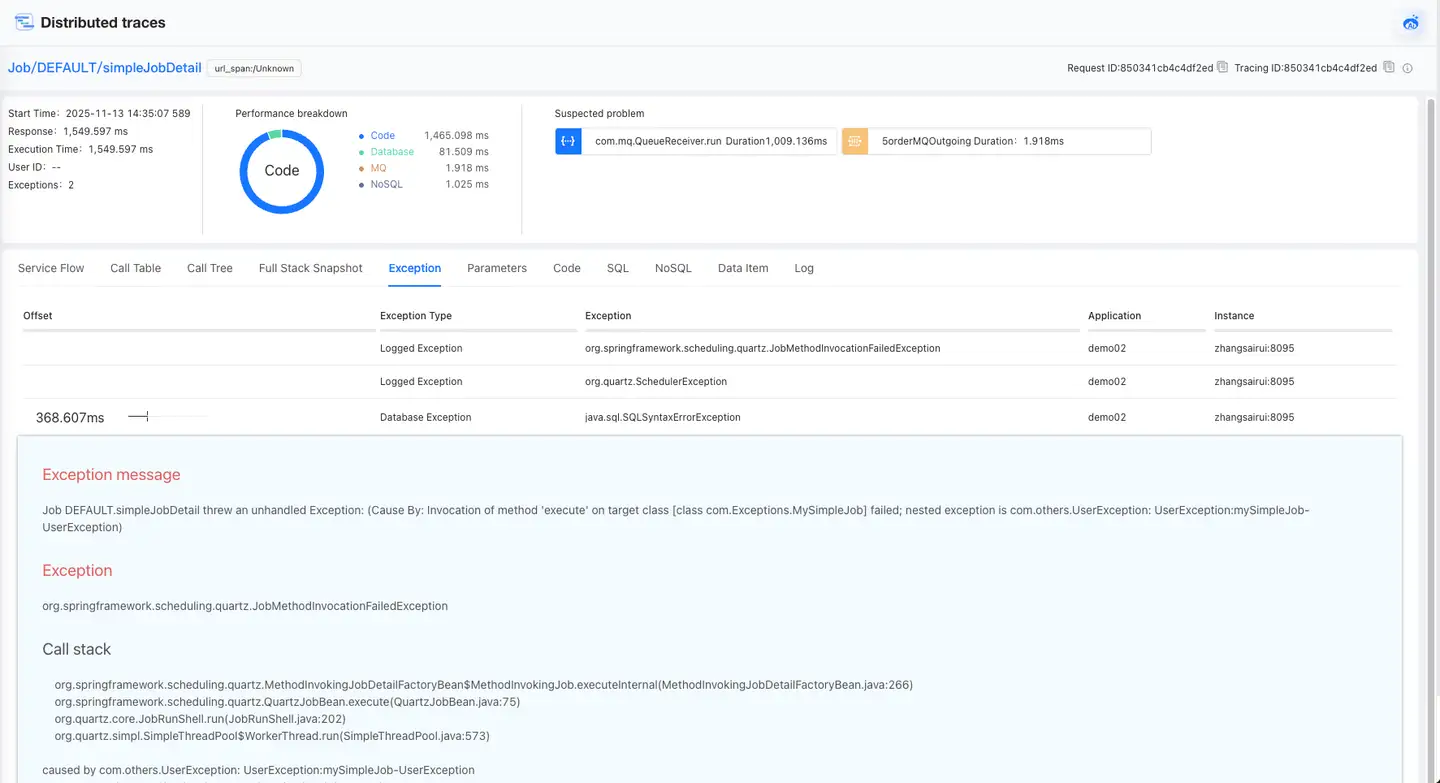
Task: Toggle the Code legend item
Action: pyautogui.click(x=382, y=135)
